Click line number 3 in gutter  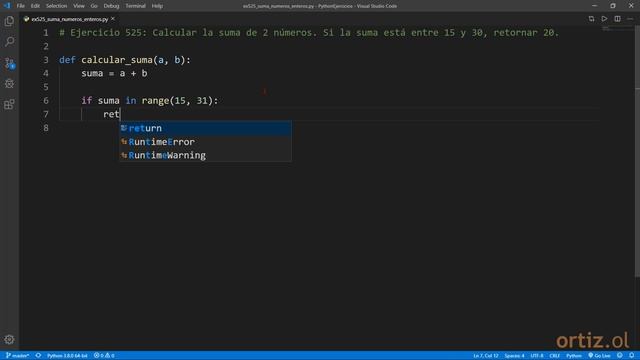click(x=46, y=60)
